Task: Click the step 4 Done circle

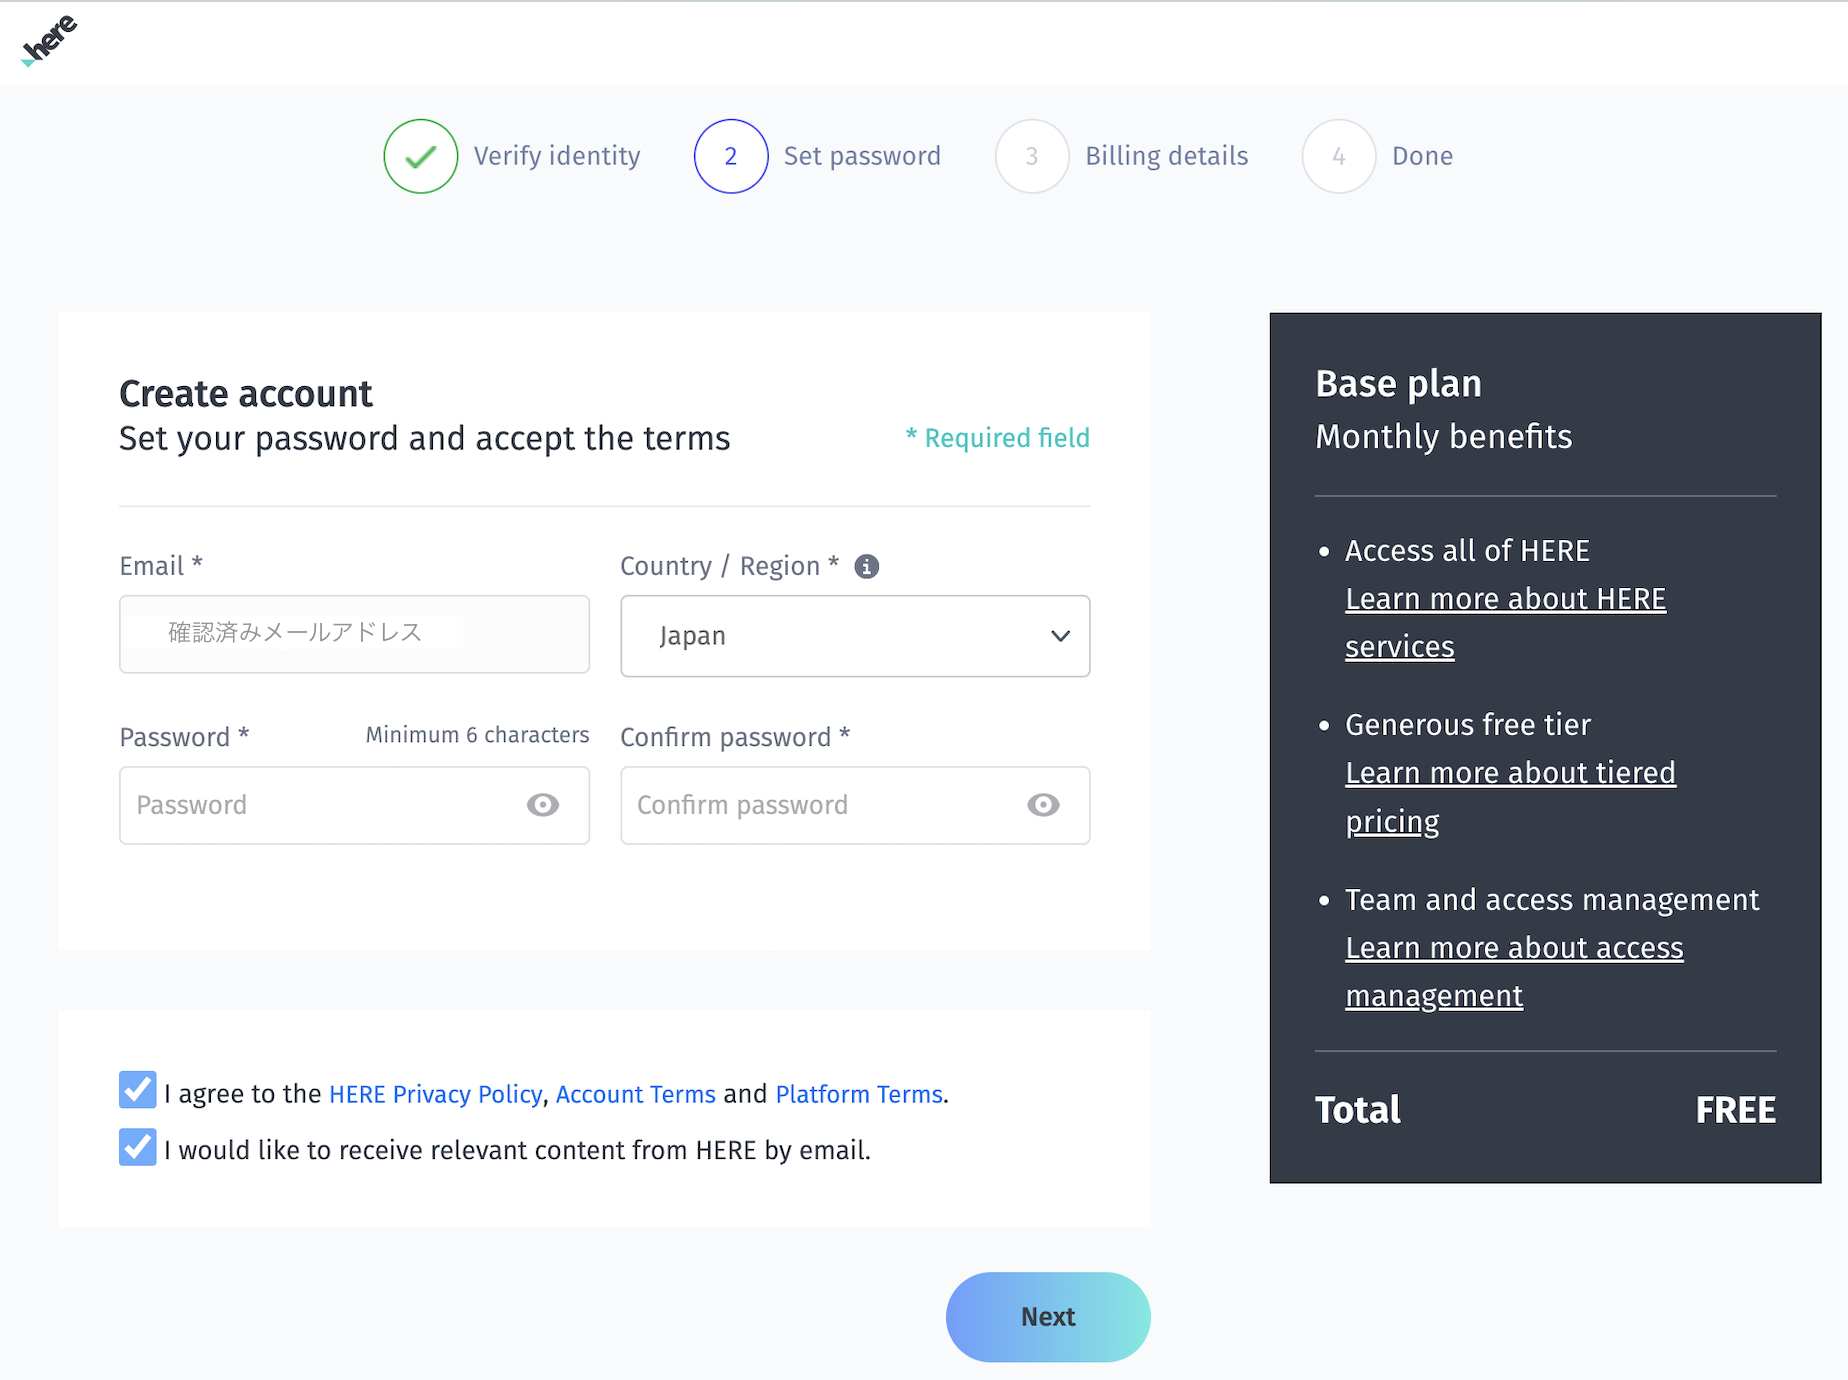Action: point(1339,156)
